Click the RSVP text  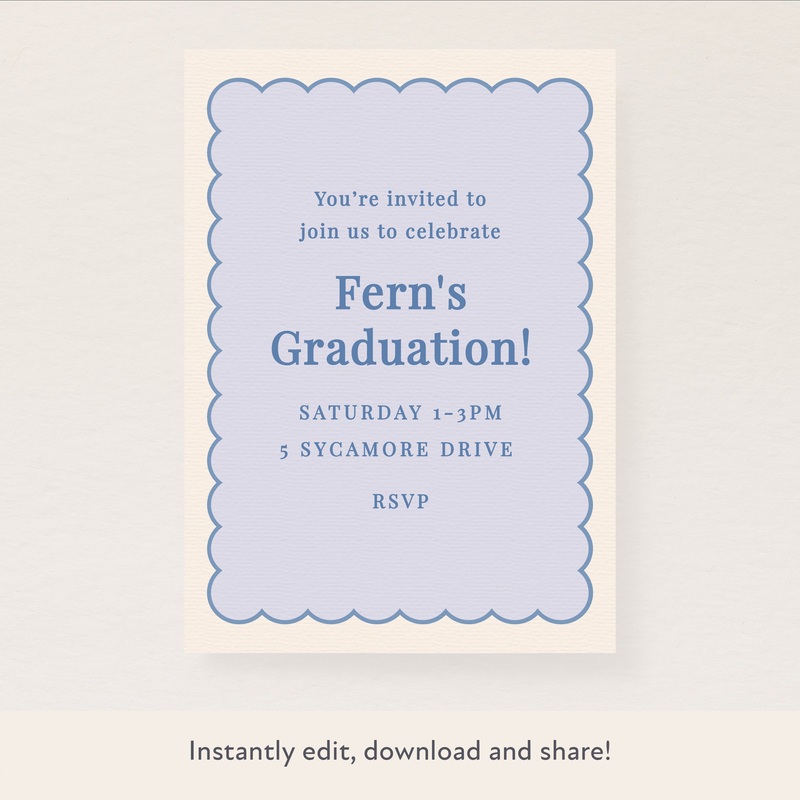[400, 502]
